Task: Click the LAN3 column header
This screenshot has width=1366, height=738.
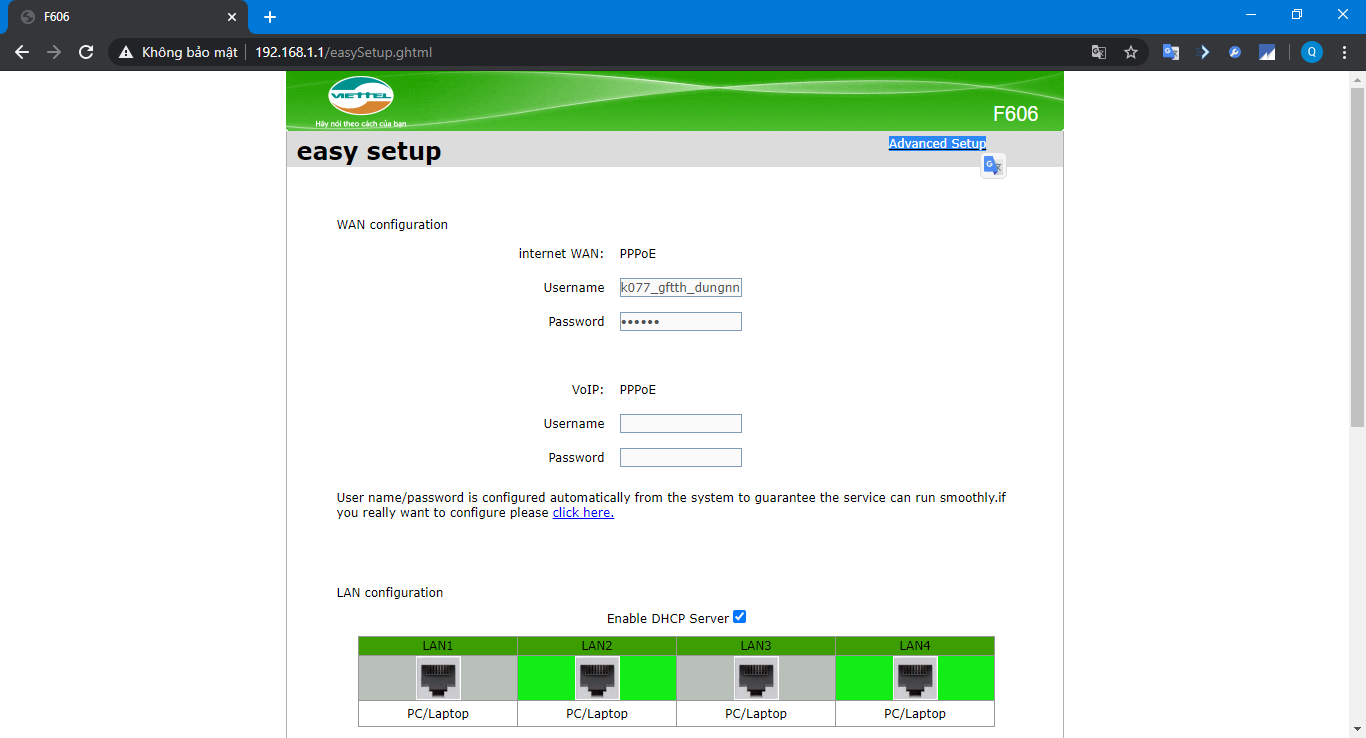Action: point(756,646)
